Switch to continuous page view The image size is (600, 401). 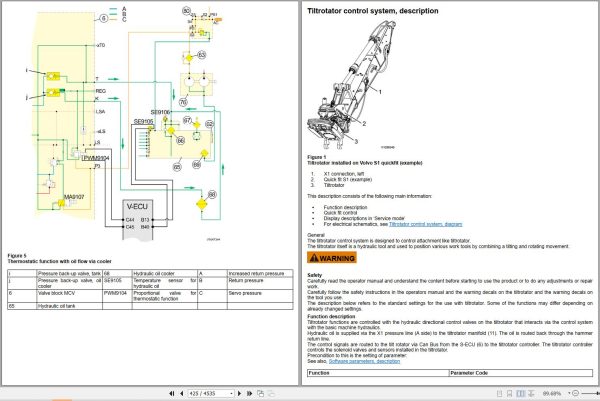(x=509, y=393)
